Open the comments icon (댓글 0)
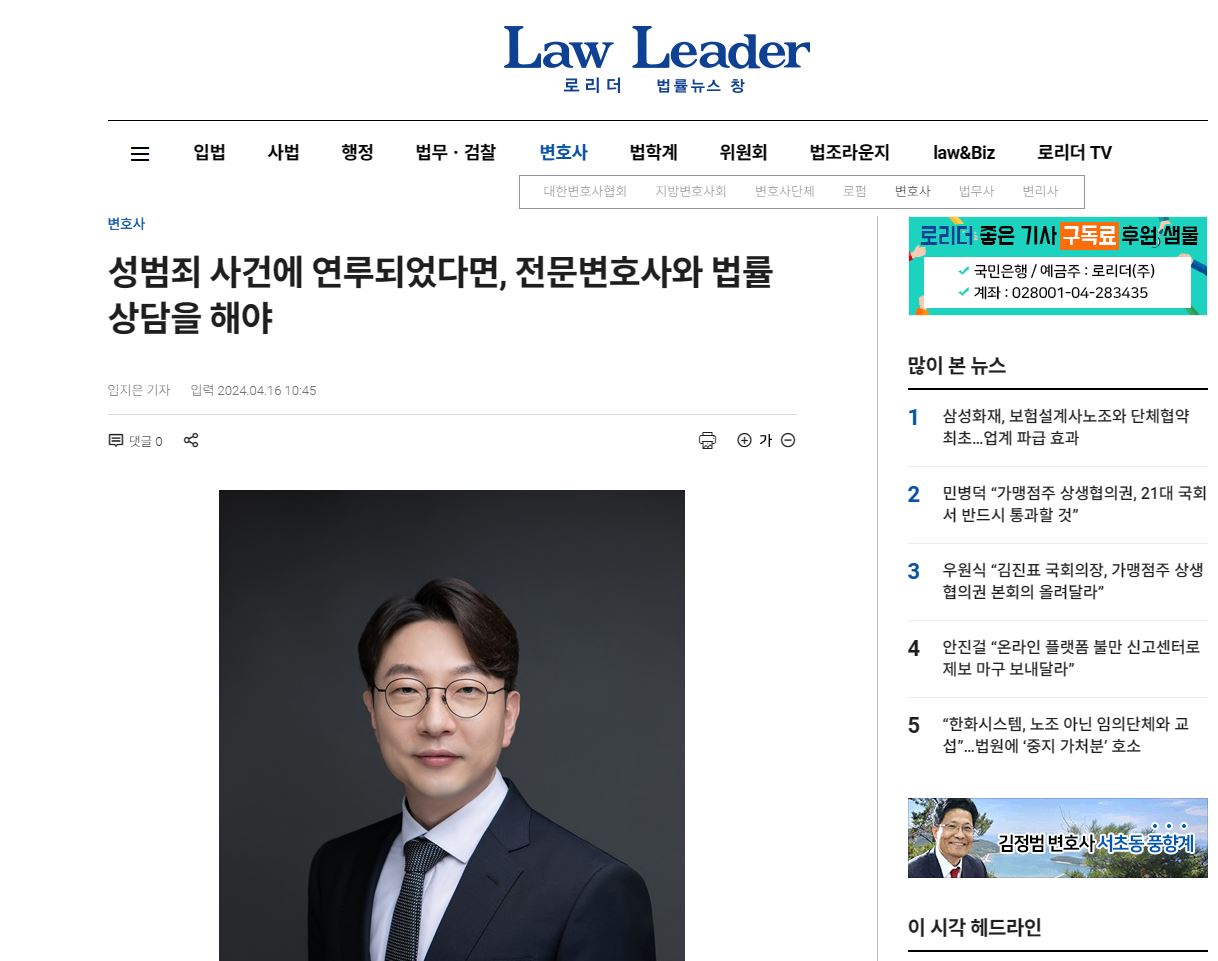The width and height of the screenshot is (1218, 961). [135, 441]
